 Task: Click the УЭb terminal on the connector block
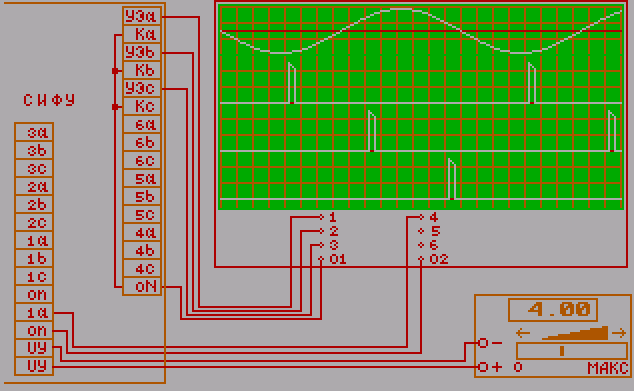[x=142, y=52]
